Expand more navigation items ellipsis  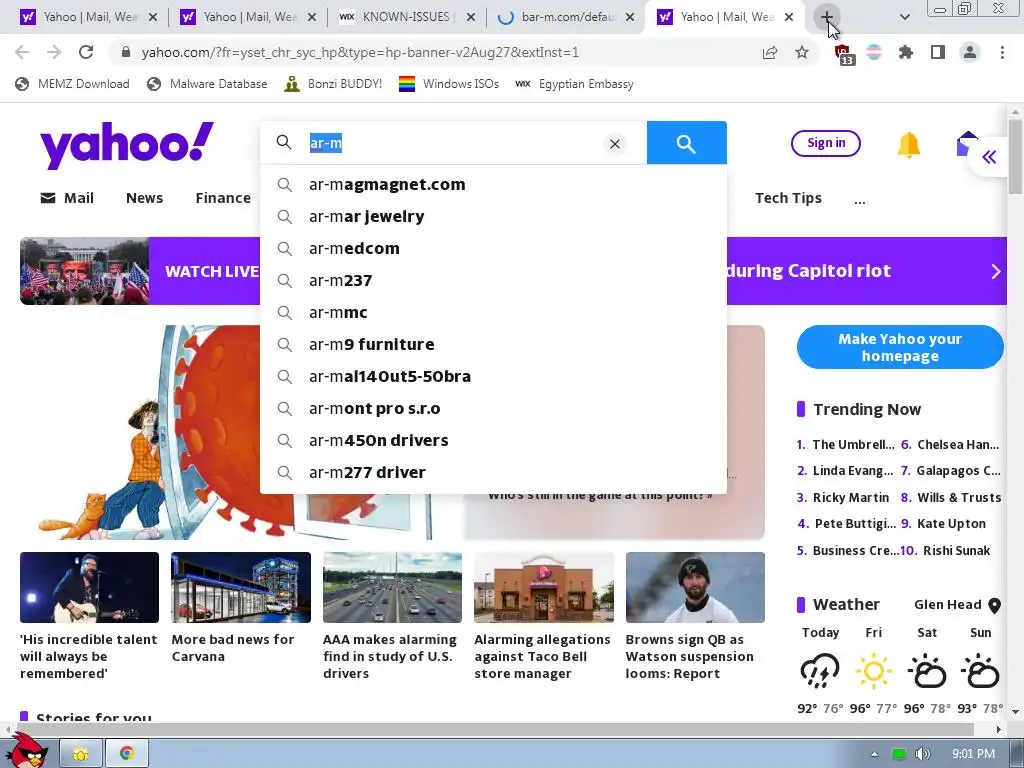tap(860, 200)
